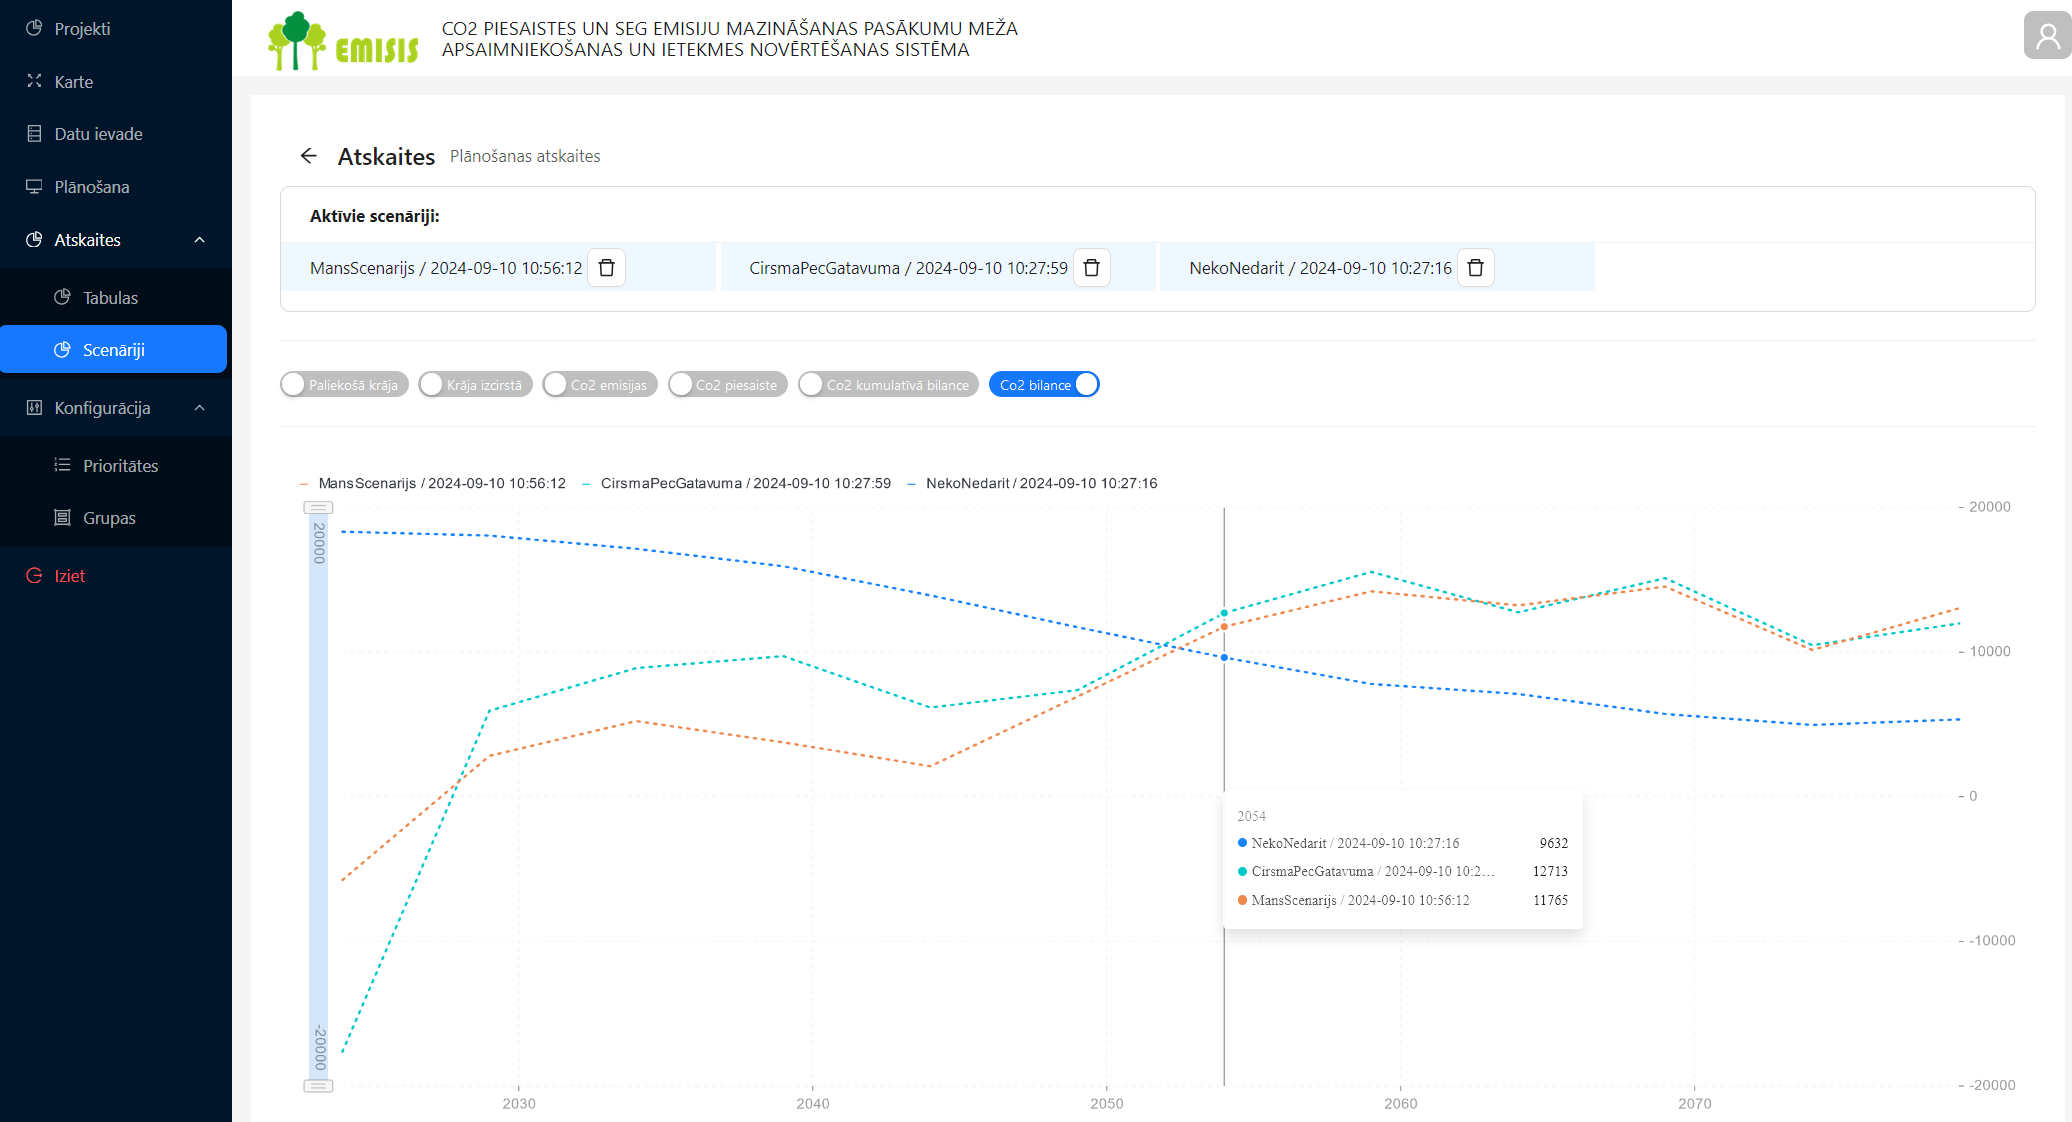The width and height of the screenshot is (2072, 1122).
Task: Click the back arrow beside Atskaites
Action: point(308,156)
